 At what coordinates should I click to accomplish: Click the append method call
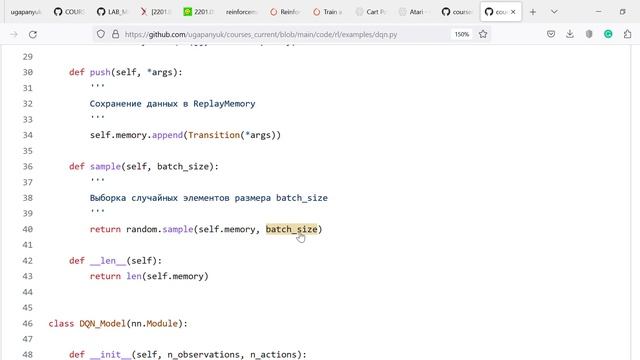[167, 135]
